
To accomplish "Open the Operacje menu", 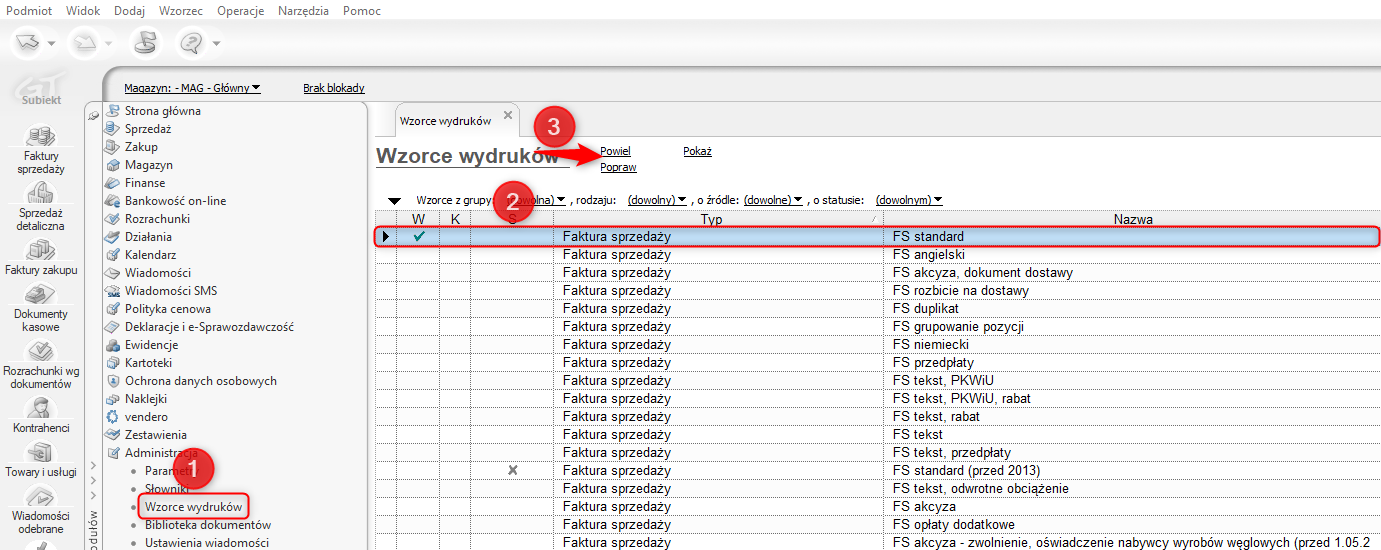I will pyautogui.click(x=241, y=10).
